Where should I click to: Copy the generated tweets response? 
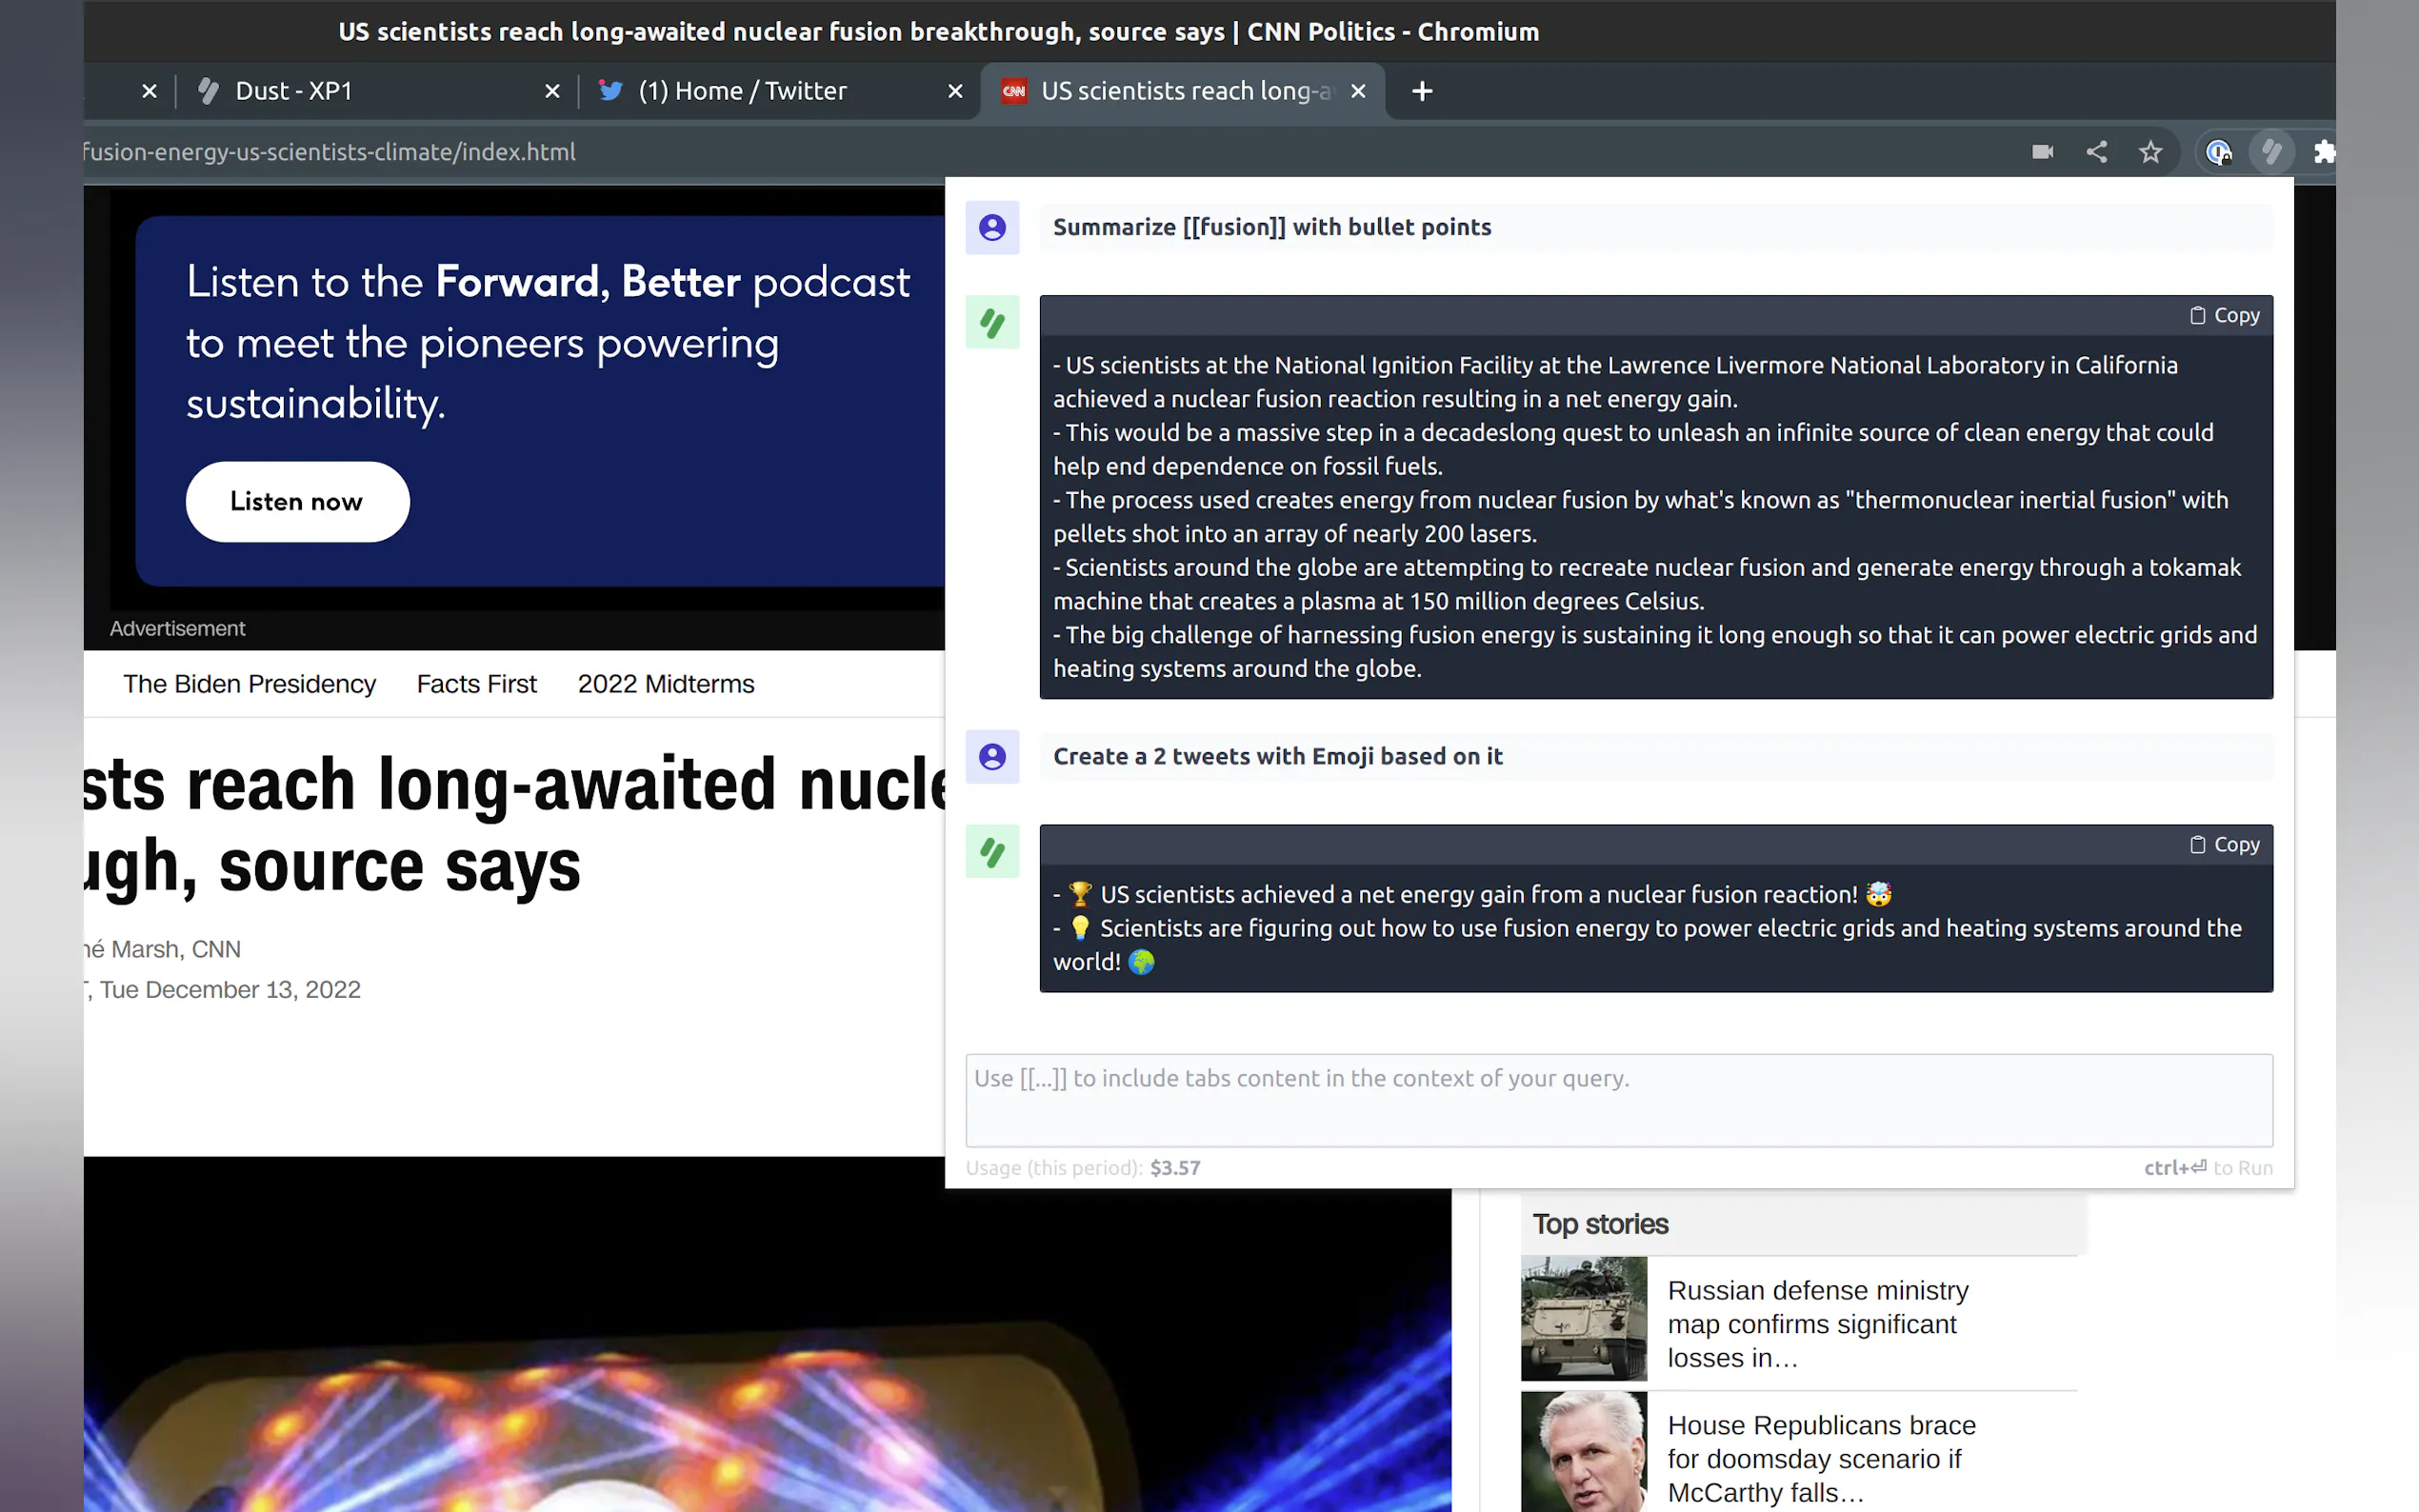click(2225, 845)
